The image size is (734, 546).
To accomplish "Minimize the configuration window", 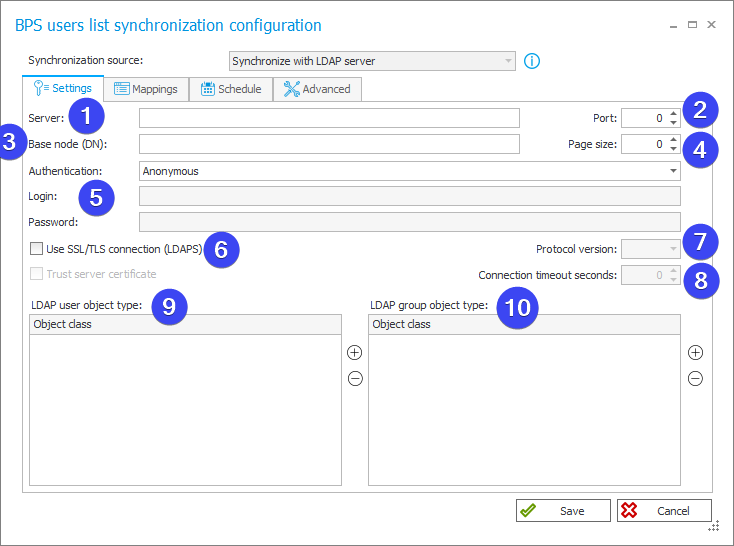I will tap(673, 26).
